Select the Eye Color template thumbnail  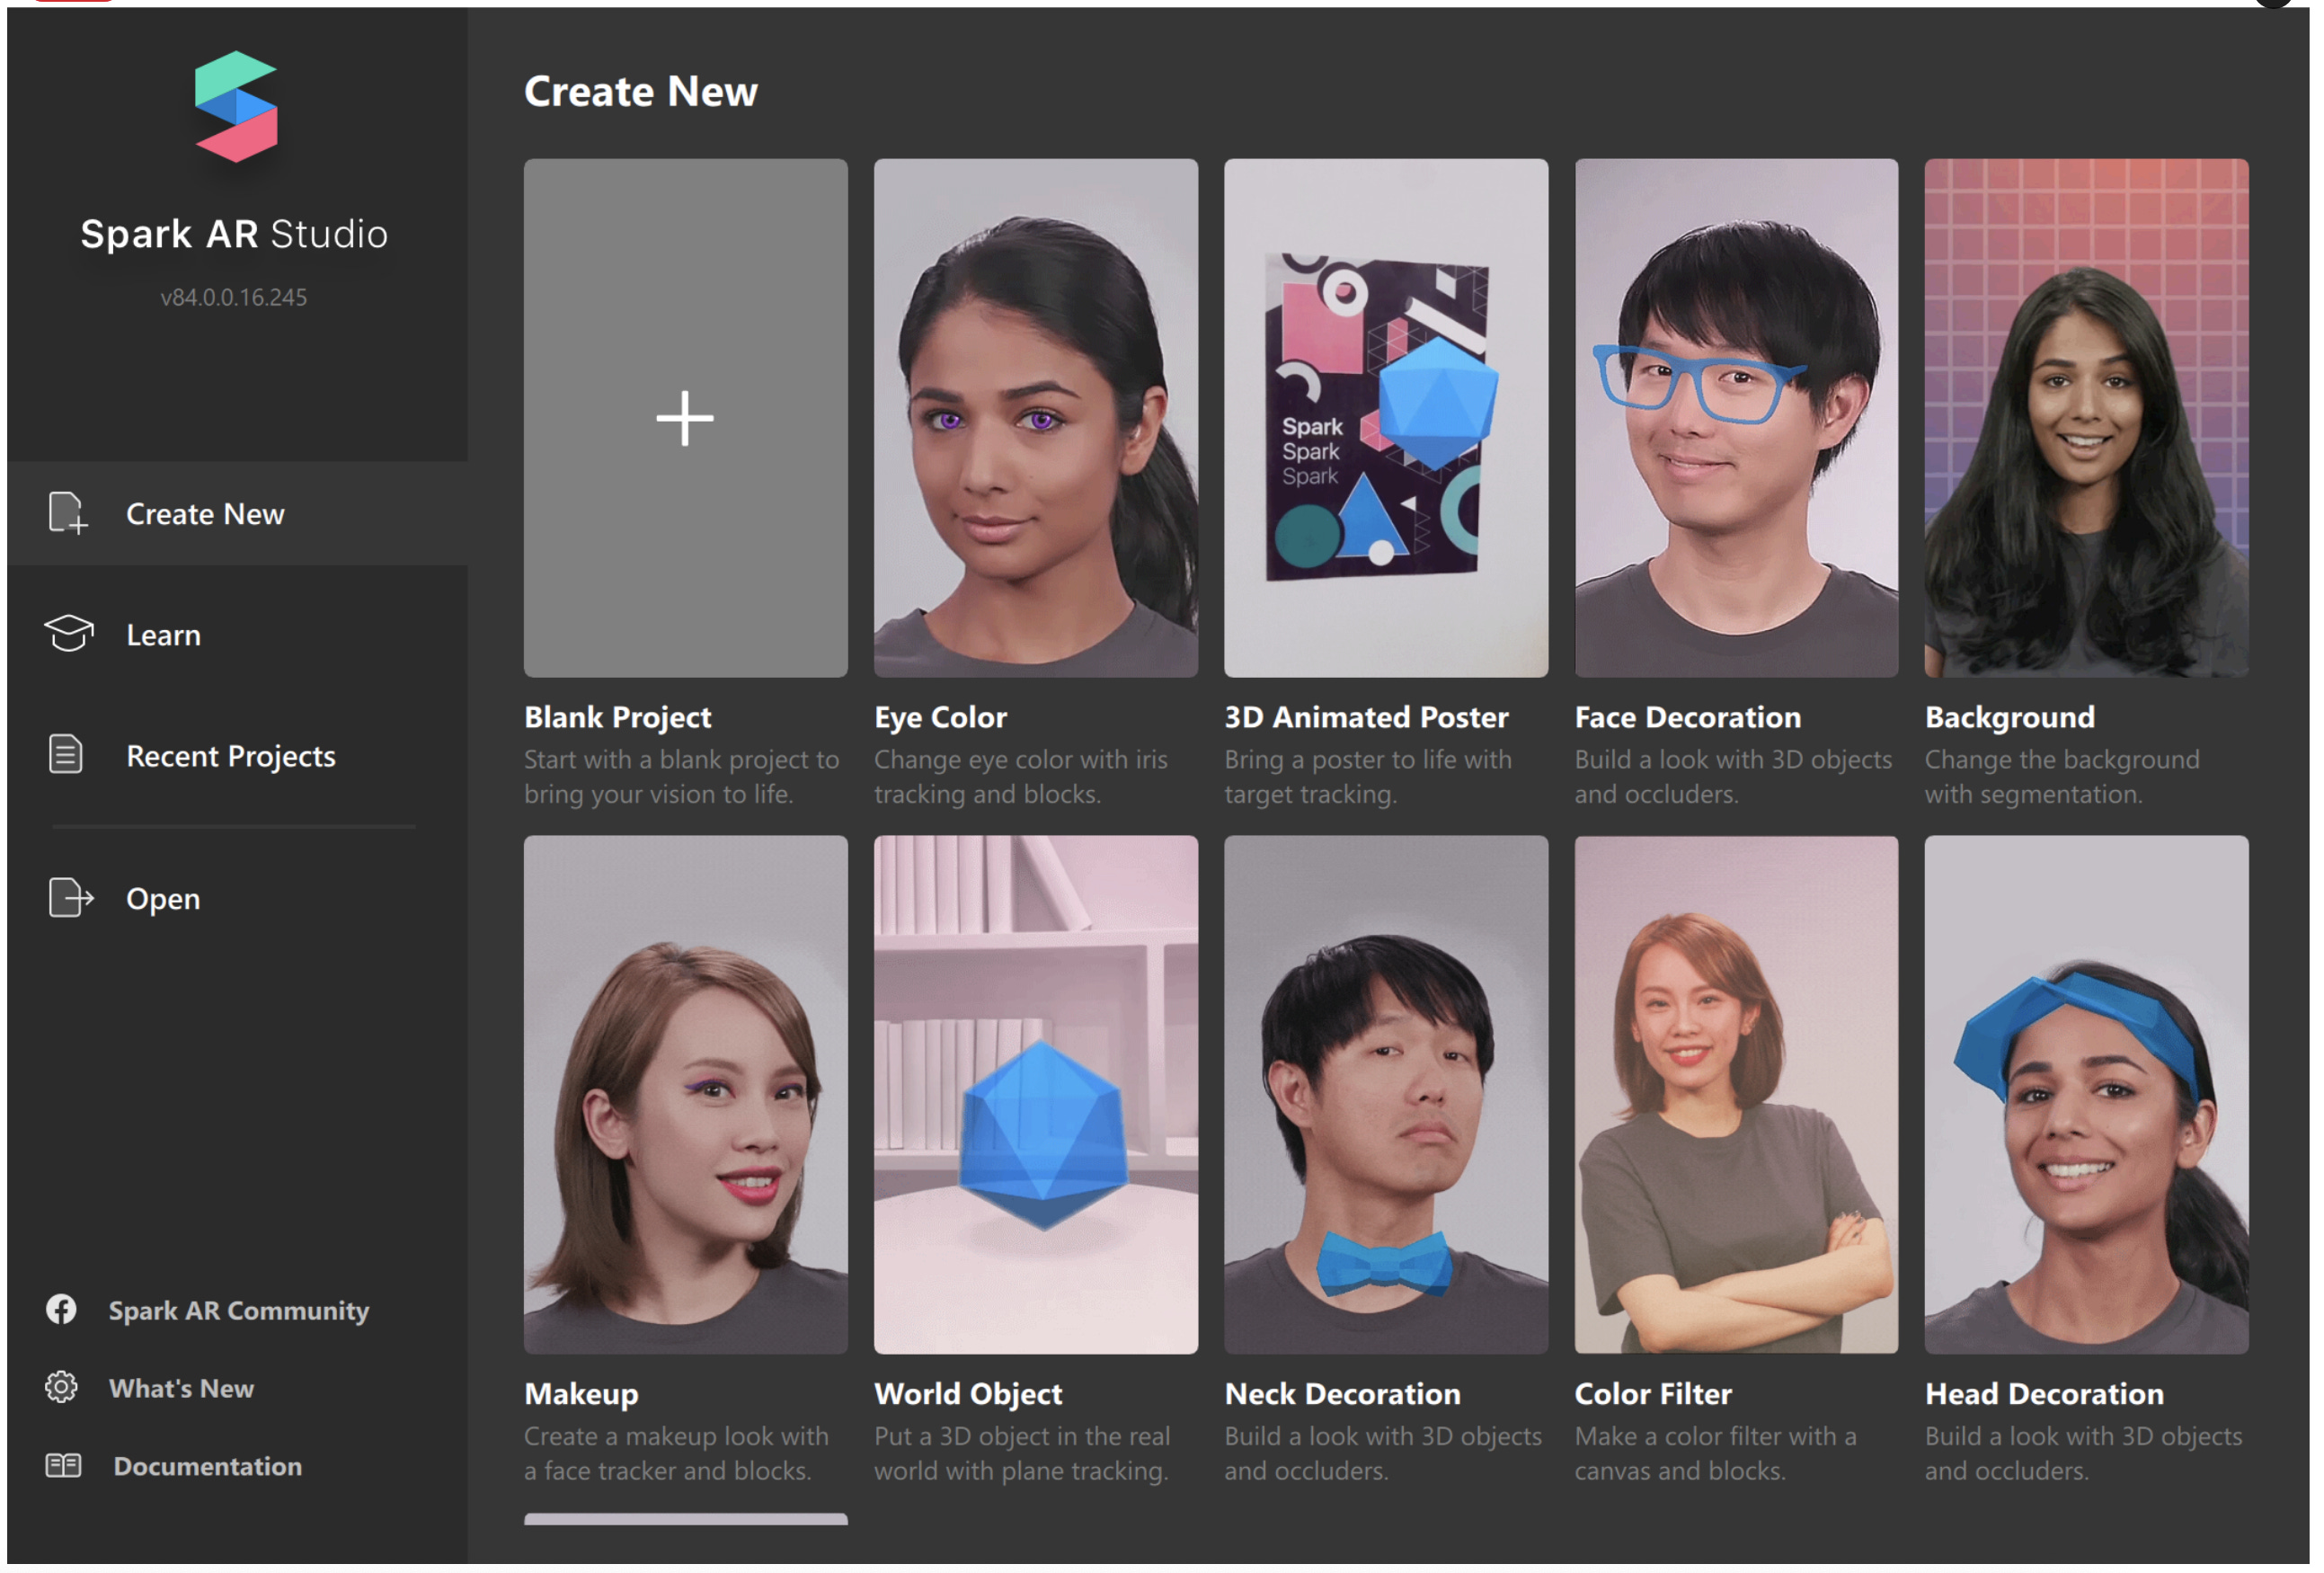click(1036, 418)
